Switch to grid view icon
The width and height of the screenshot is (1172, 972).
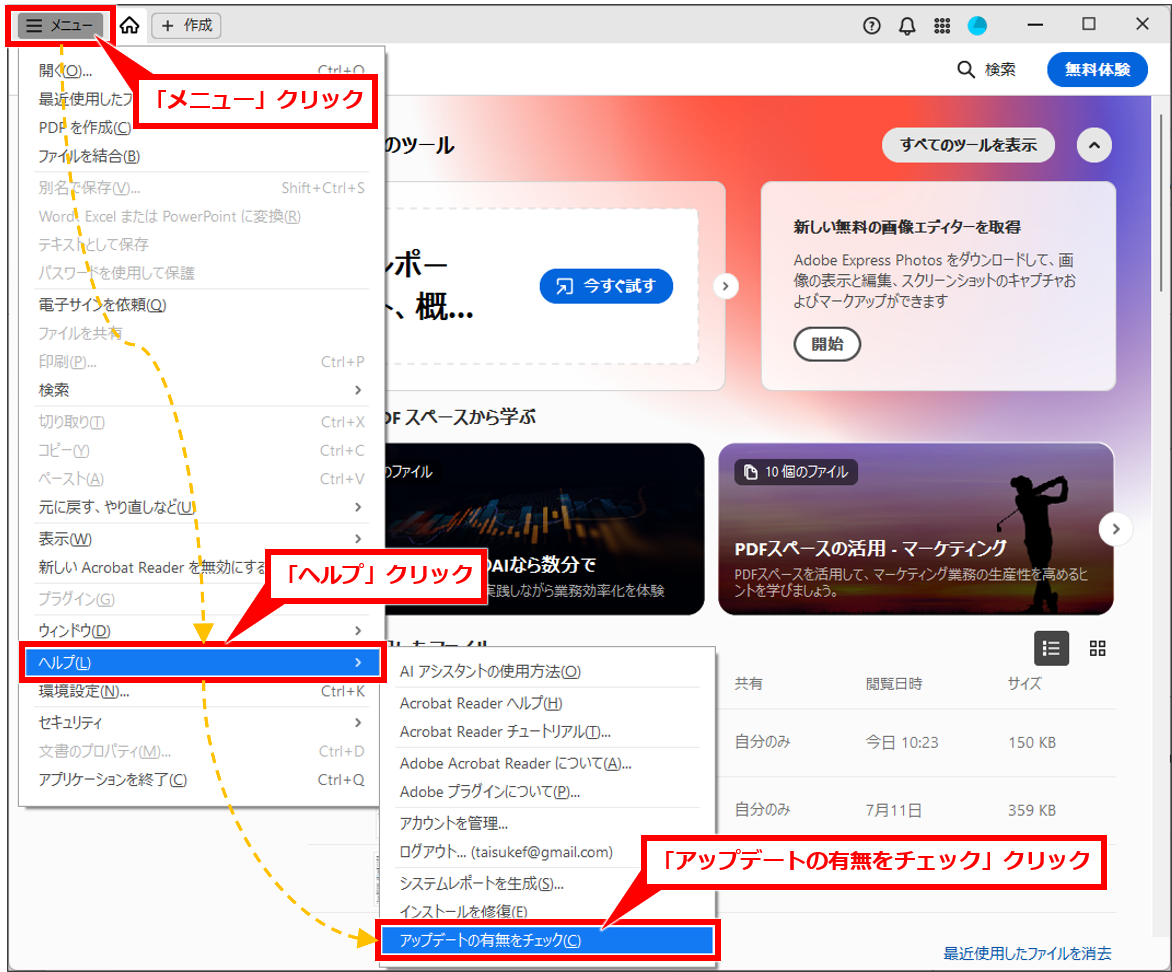click(1097, 648)
